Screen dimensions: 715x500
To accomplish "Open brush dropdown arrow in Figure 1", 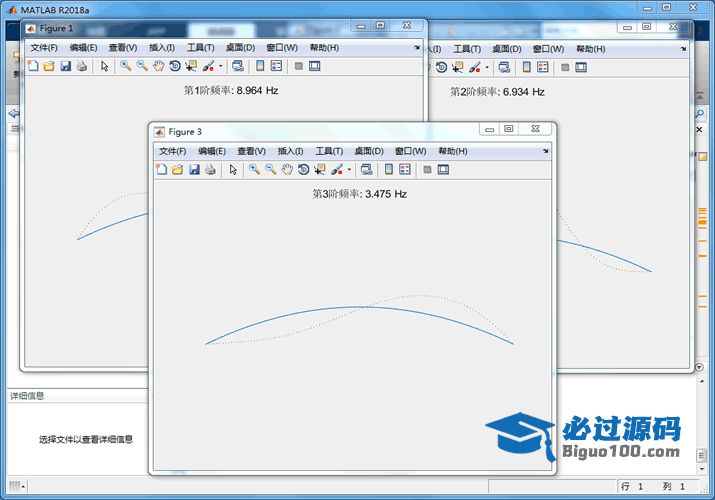I will point(221,66).
